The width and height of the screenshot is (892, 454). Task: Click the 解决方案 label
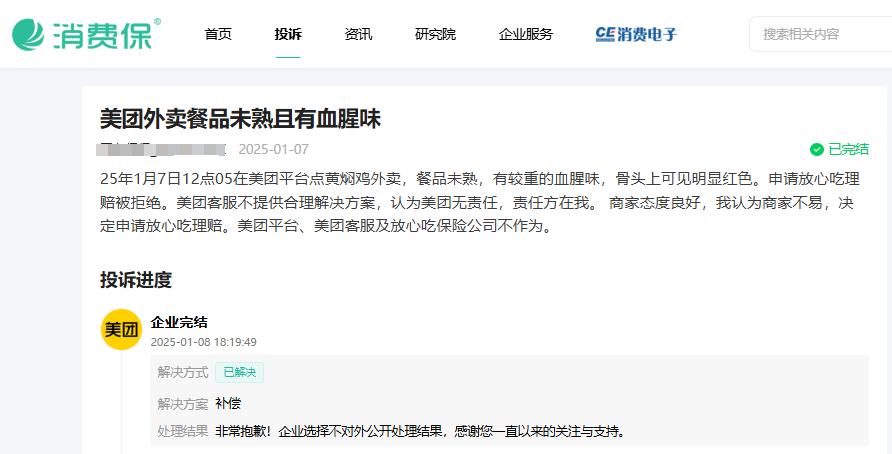click(183, 404)
